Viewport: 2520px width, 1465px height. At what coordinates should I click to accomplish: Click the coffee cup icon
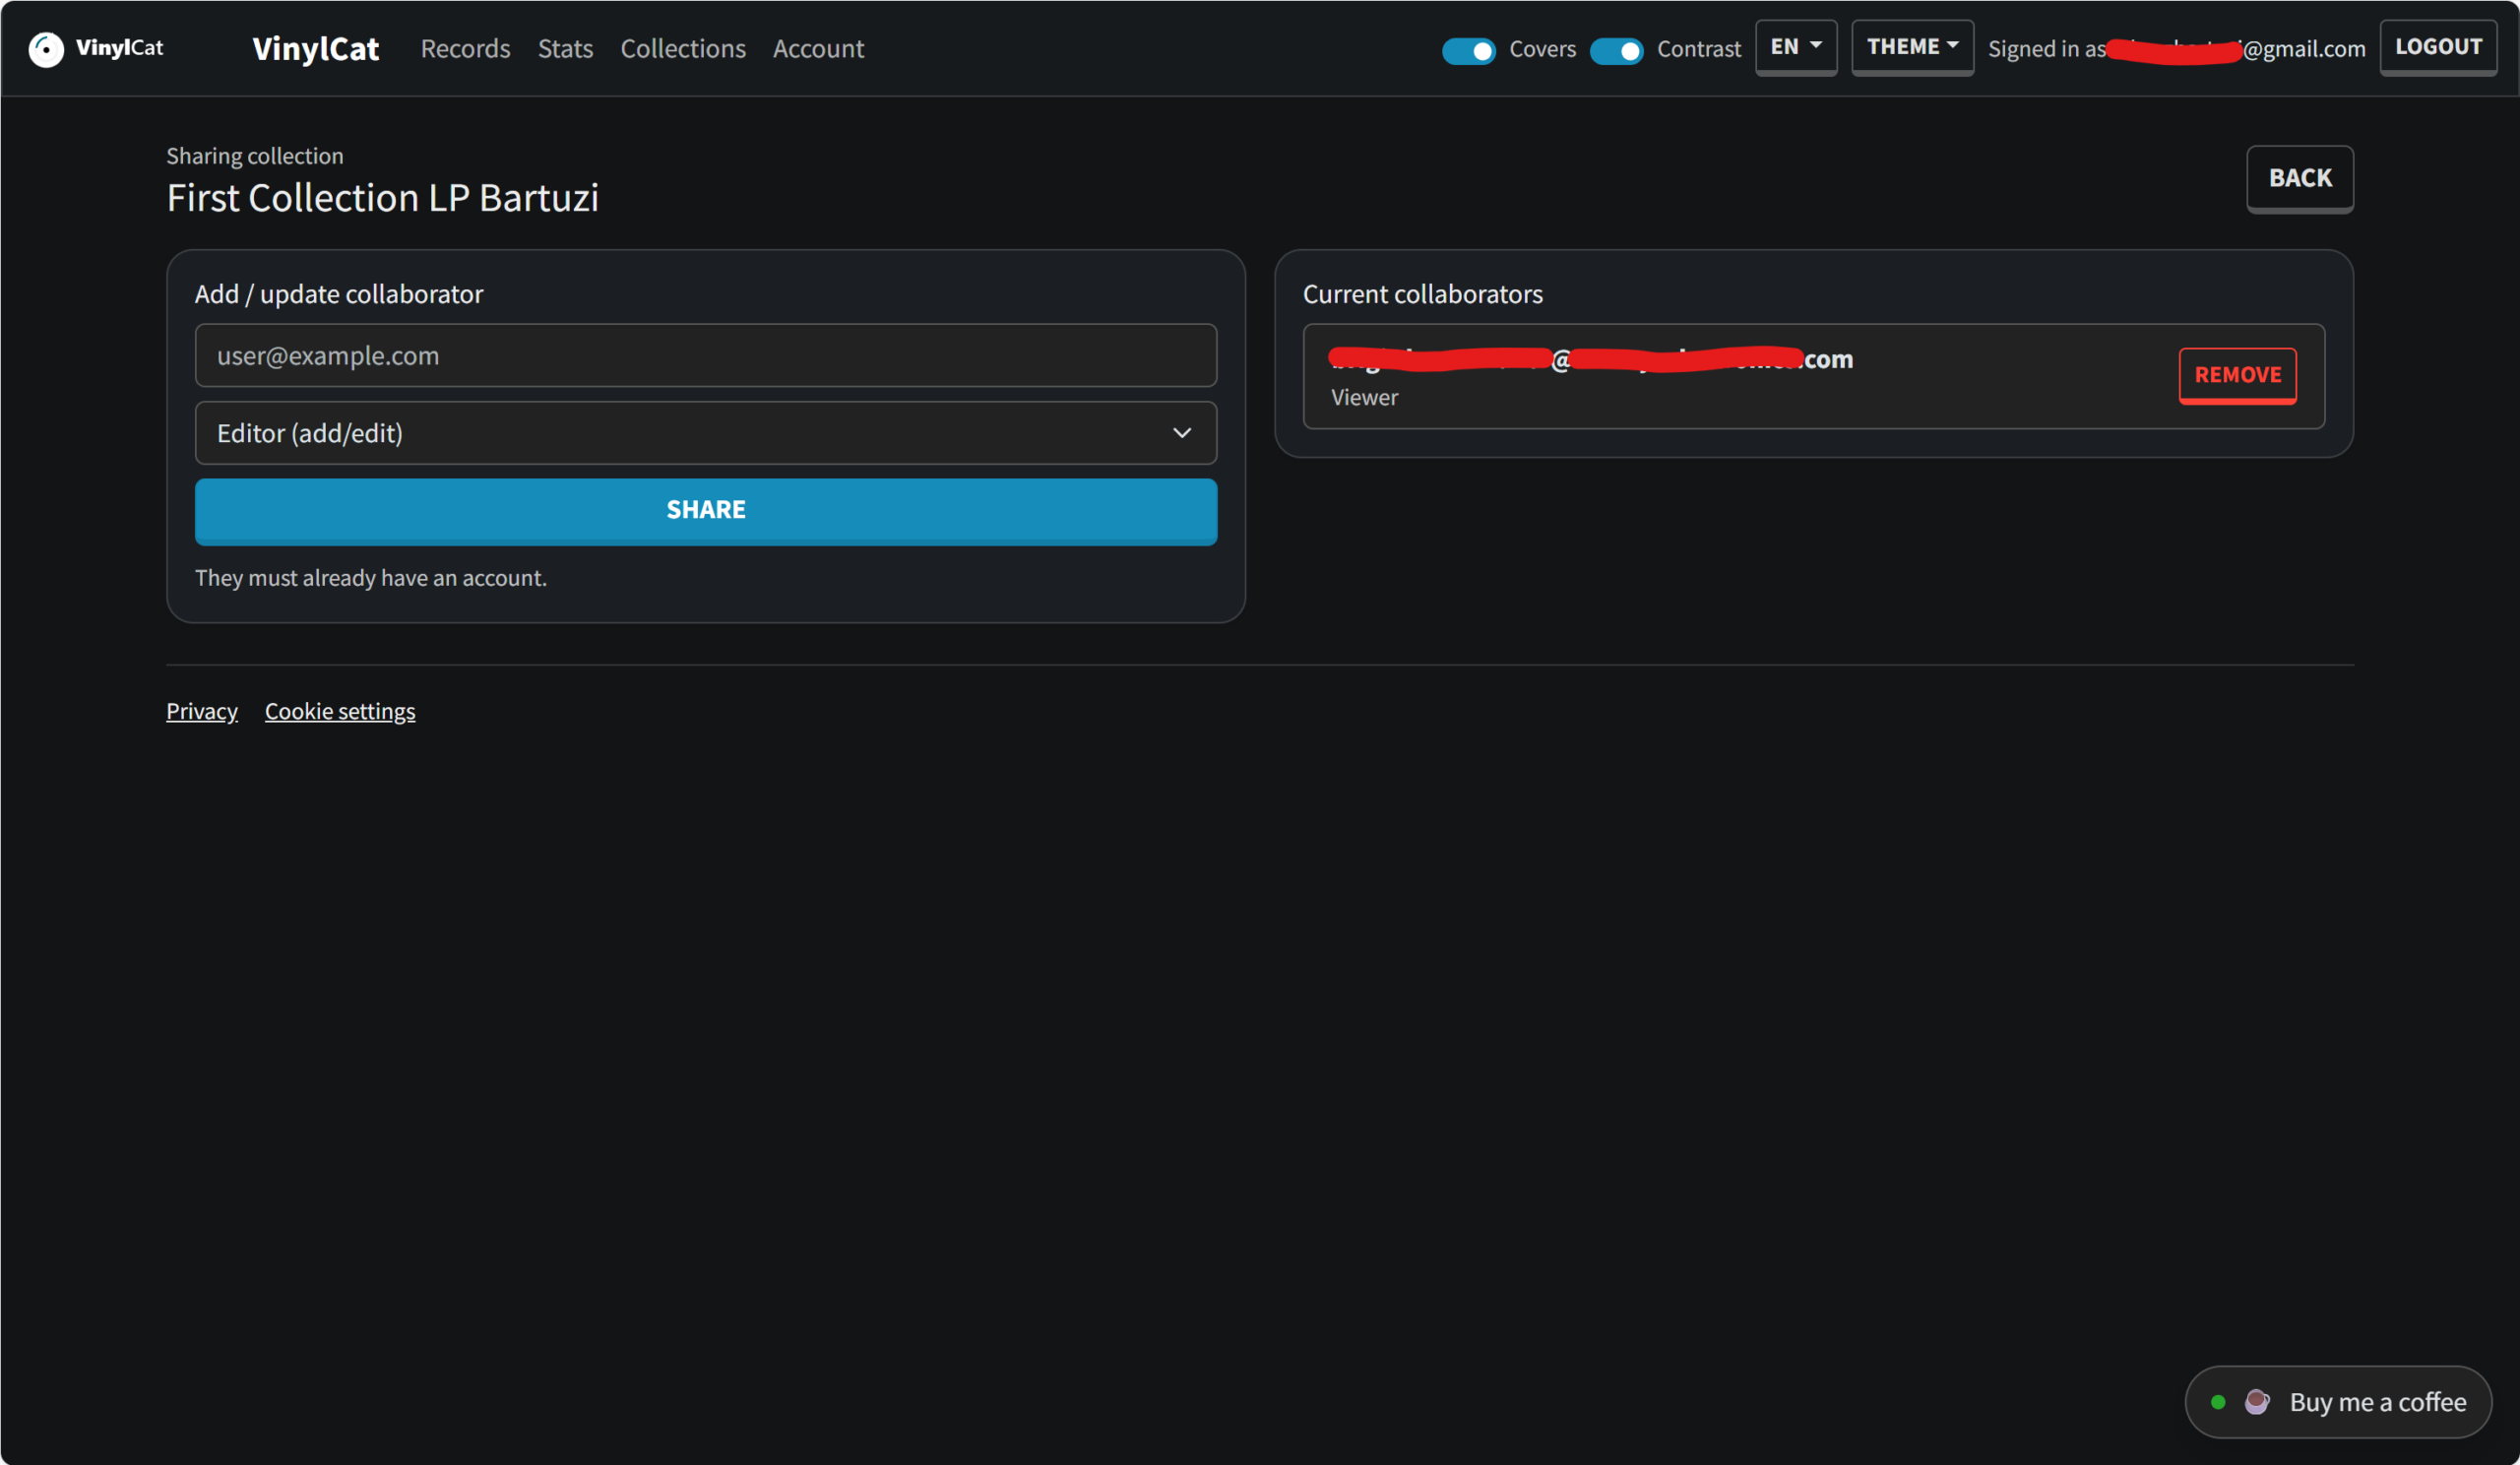click(x=2256, y=1402)
